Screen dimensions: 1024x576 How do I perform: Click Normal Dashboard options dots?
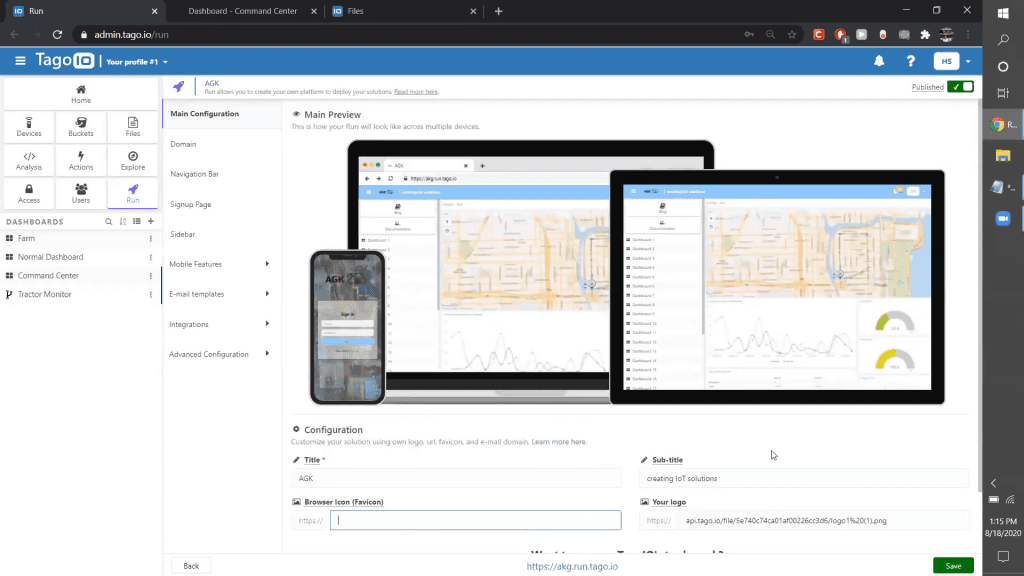coord(151,257)
